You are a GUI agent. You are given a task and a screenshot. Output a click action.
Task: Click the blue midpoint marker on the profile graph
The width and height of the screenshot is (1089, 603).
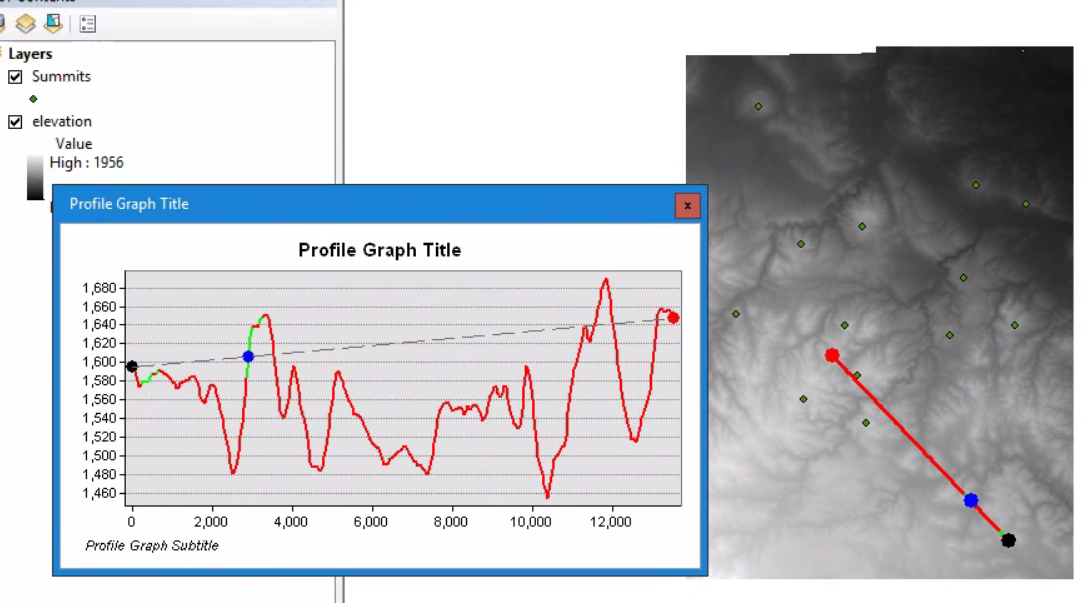point(249,356)
